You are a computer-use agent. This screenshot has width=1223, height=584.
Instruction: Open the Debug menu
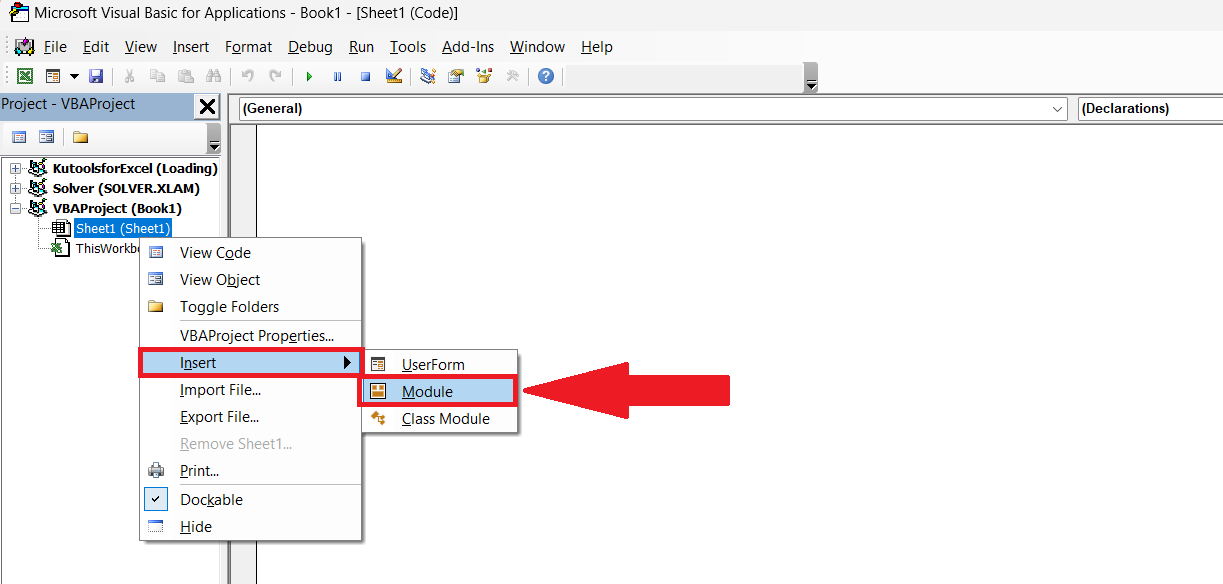[310, 47]
